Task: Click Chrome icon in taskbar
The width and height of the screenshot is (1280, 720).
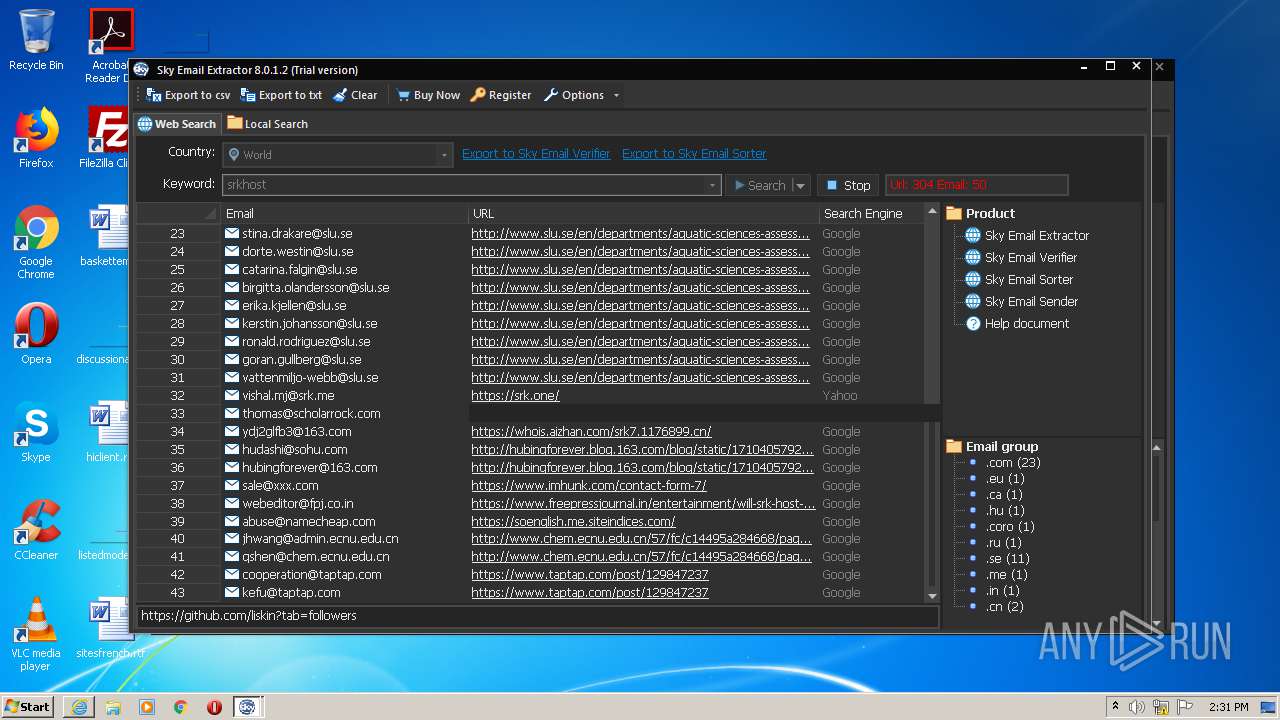Action: [180, 707]
